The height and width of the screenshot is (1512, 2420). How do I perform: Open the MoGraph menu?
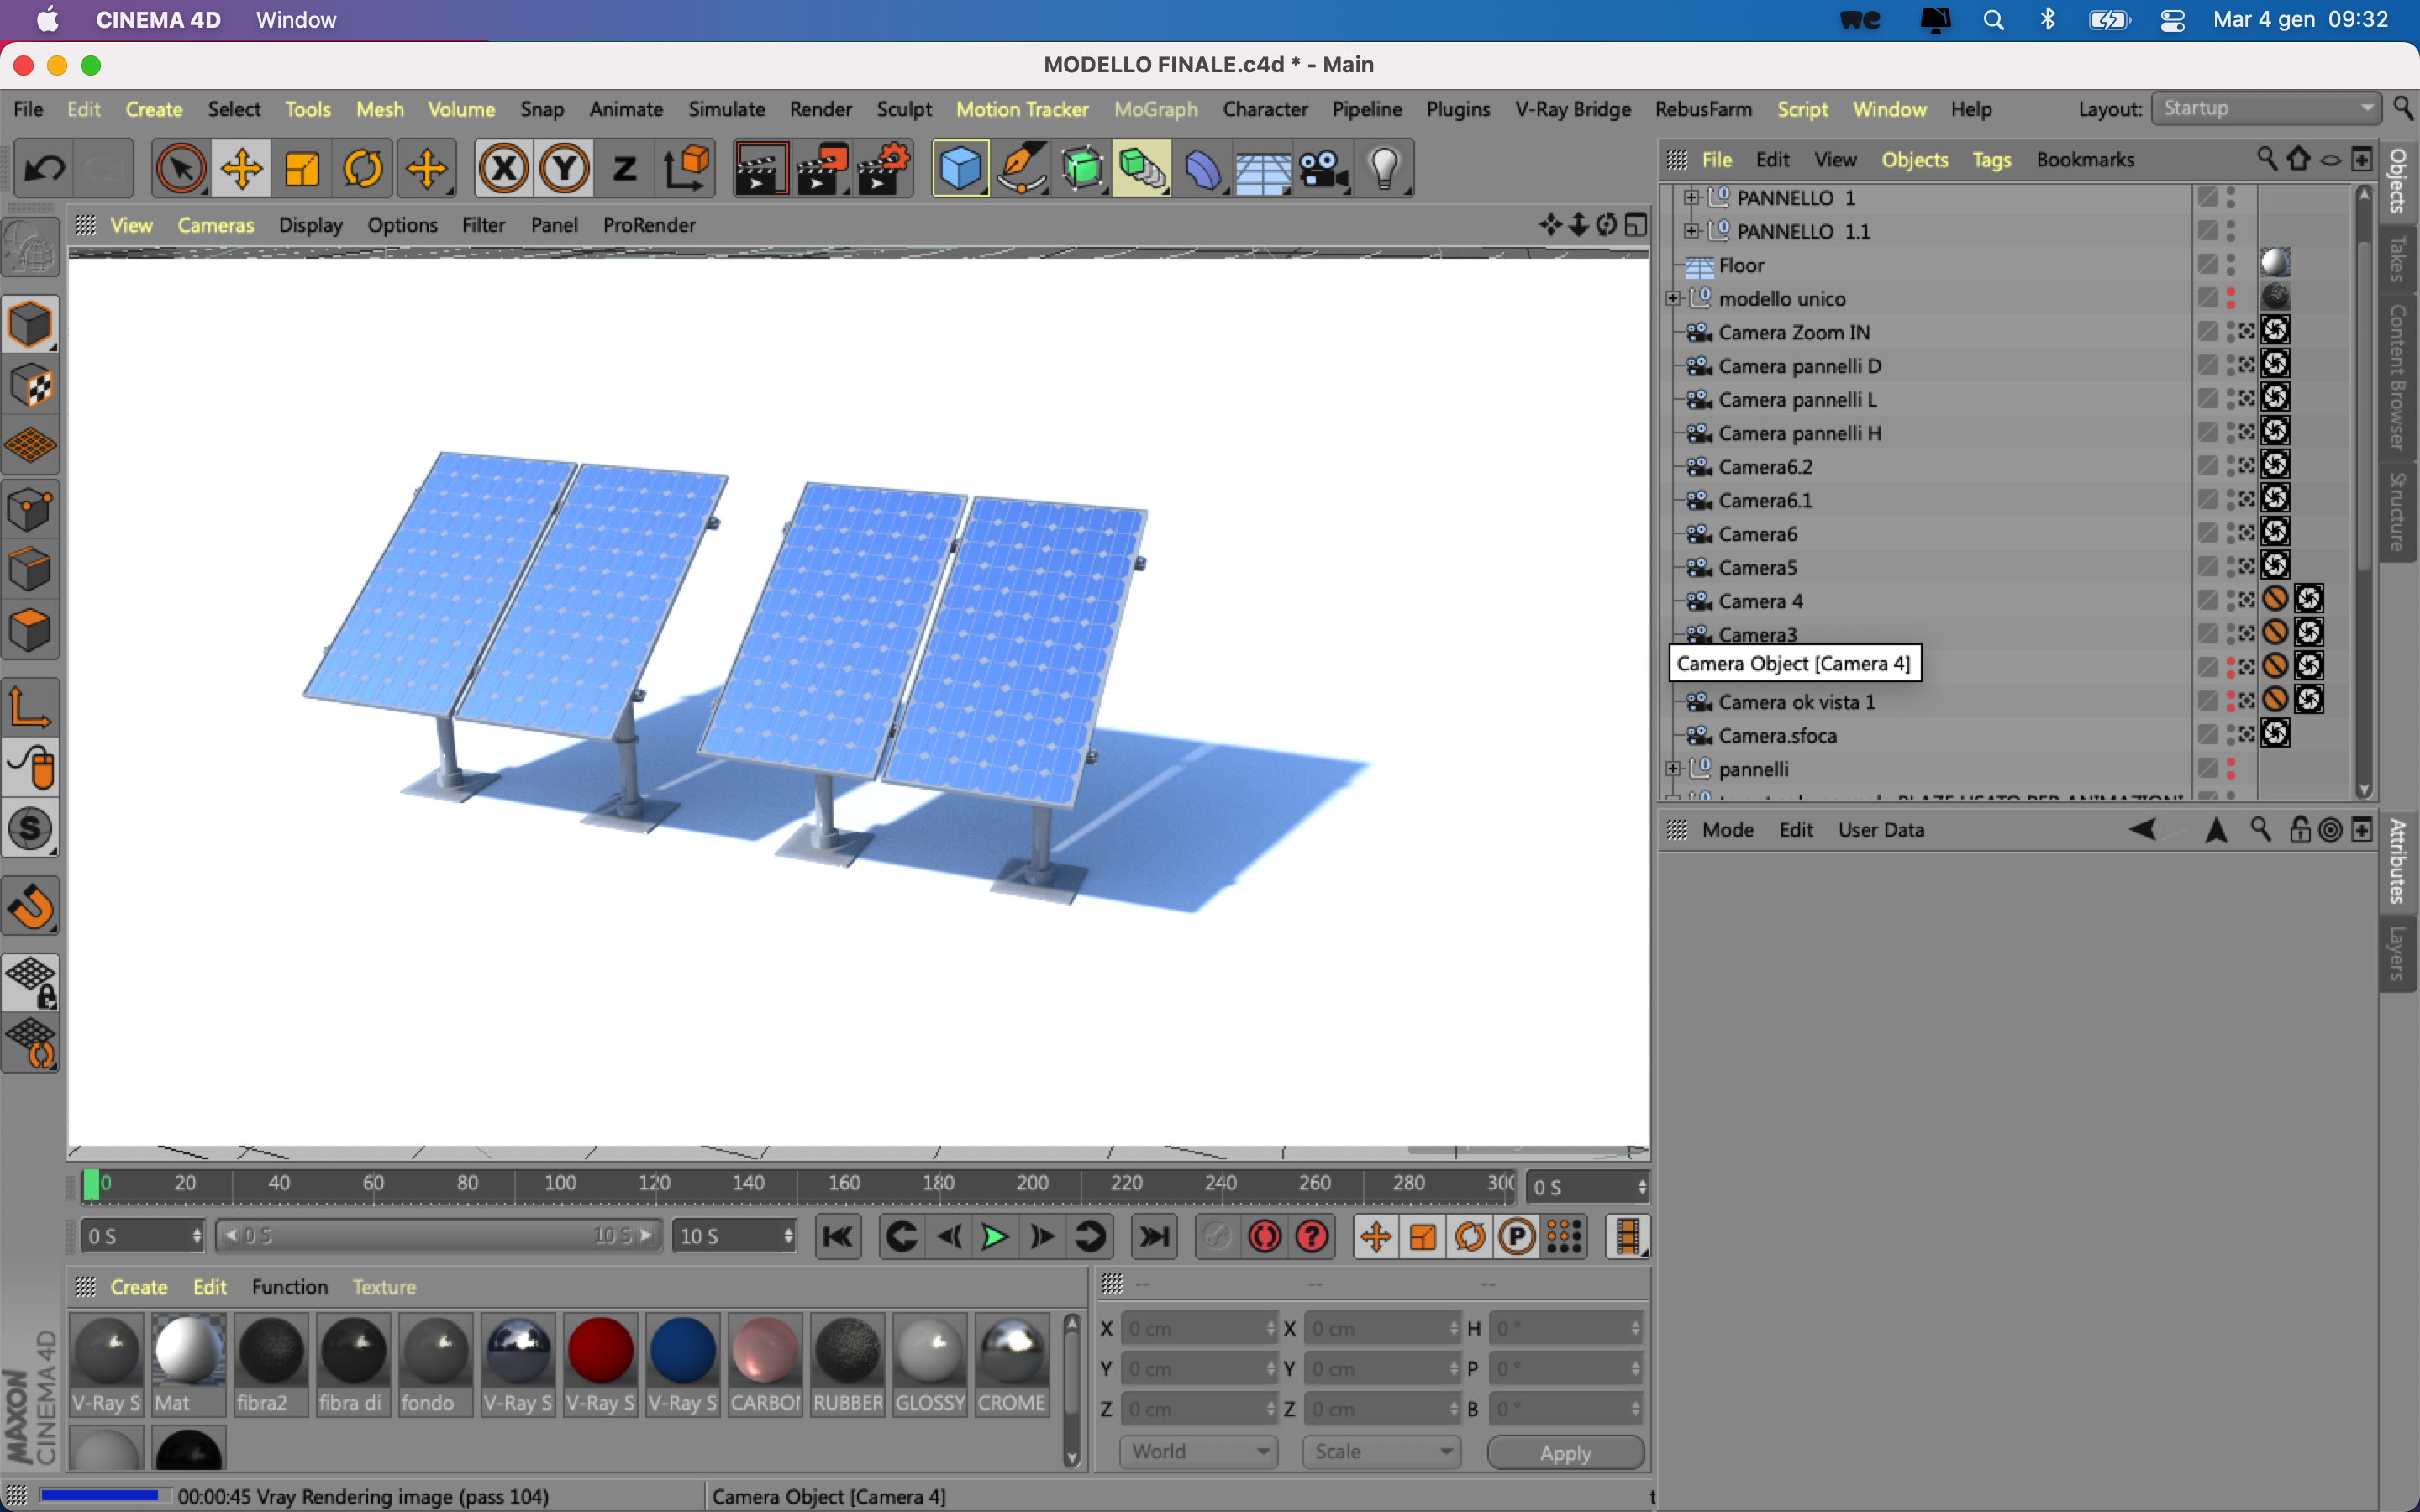click(1155, 109)
